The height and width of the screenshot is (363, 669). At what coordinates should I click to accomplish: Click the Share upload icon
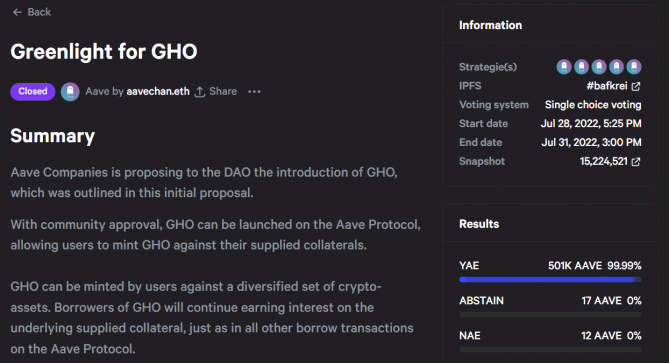(200, 92)
